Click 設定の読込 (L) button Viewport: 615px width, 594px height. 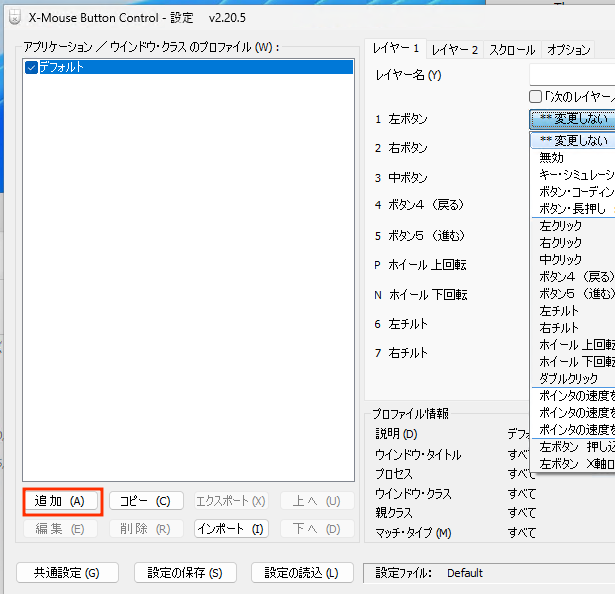[302, 573]
